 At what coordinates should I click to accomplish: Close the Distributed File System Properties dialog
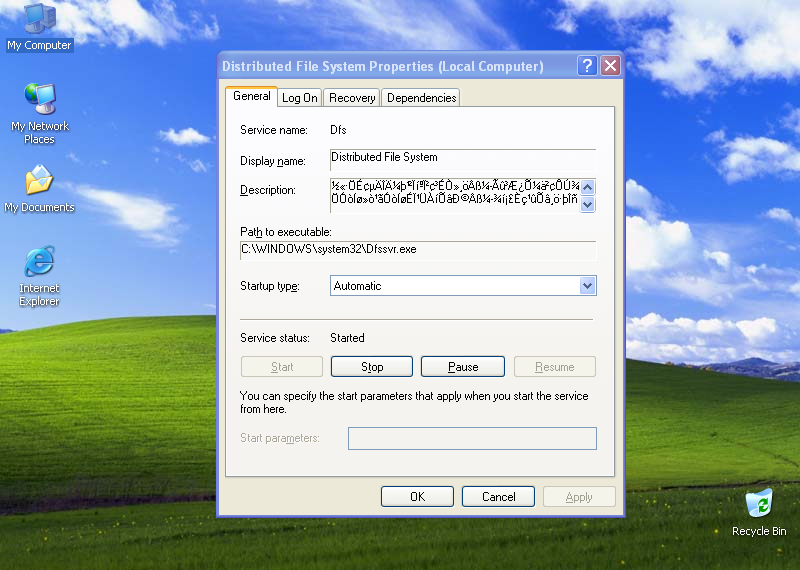610,66
